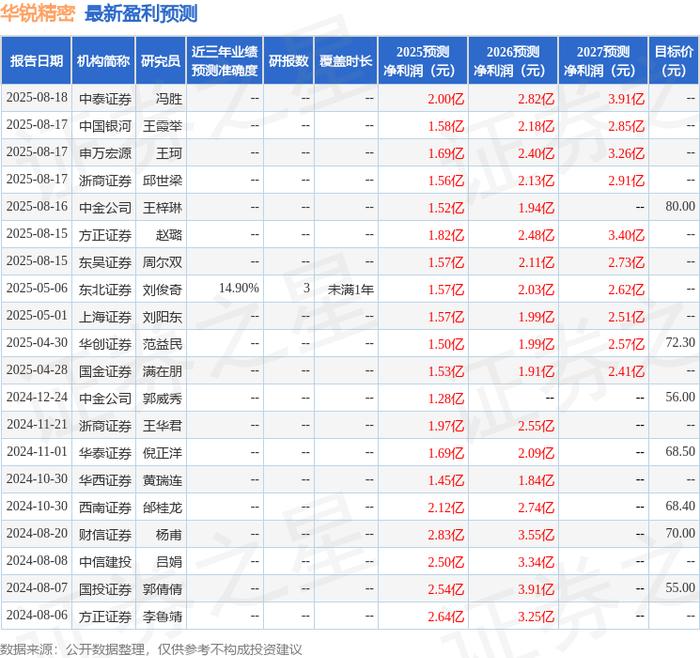Click the 3.40亿 forecast value
Image resolution: width=700 pixels, height=658 pixels.
[626, 235]
